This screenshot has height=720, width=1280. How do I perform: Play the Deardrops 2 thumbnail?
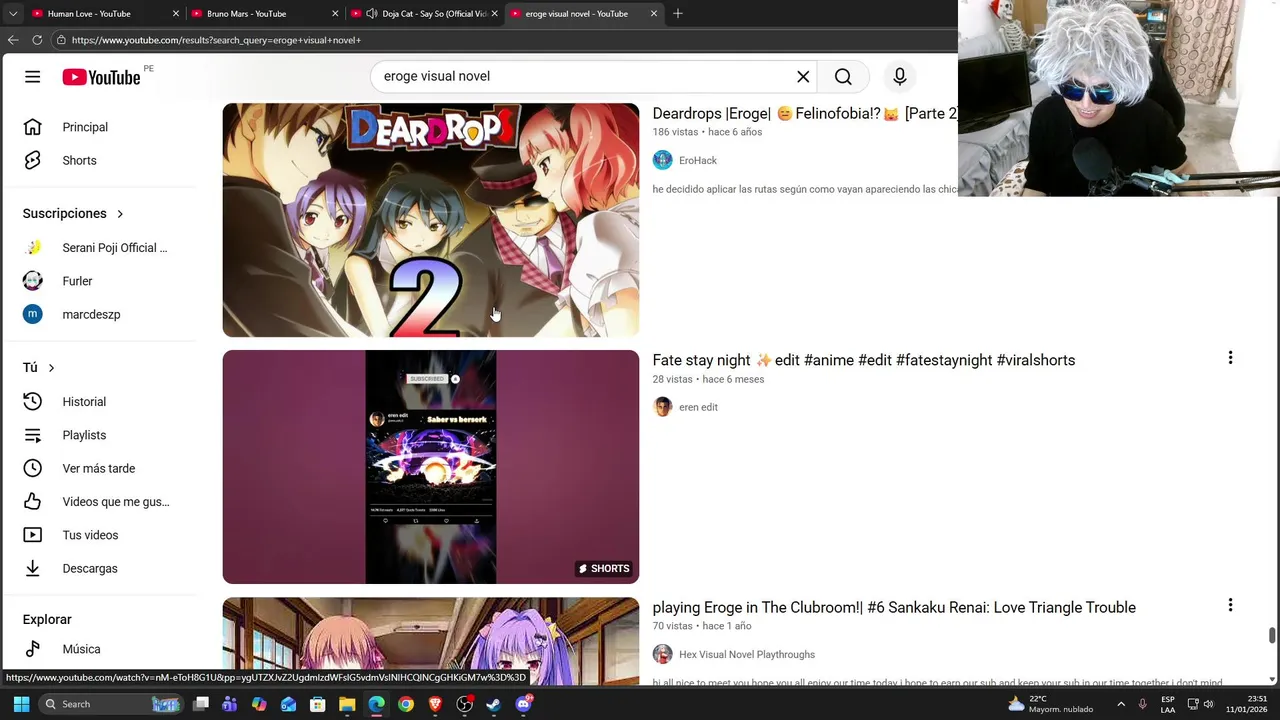tap(430, 220)
